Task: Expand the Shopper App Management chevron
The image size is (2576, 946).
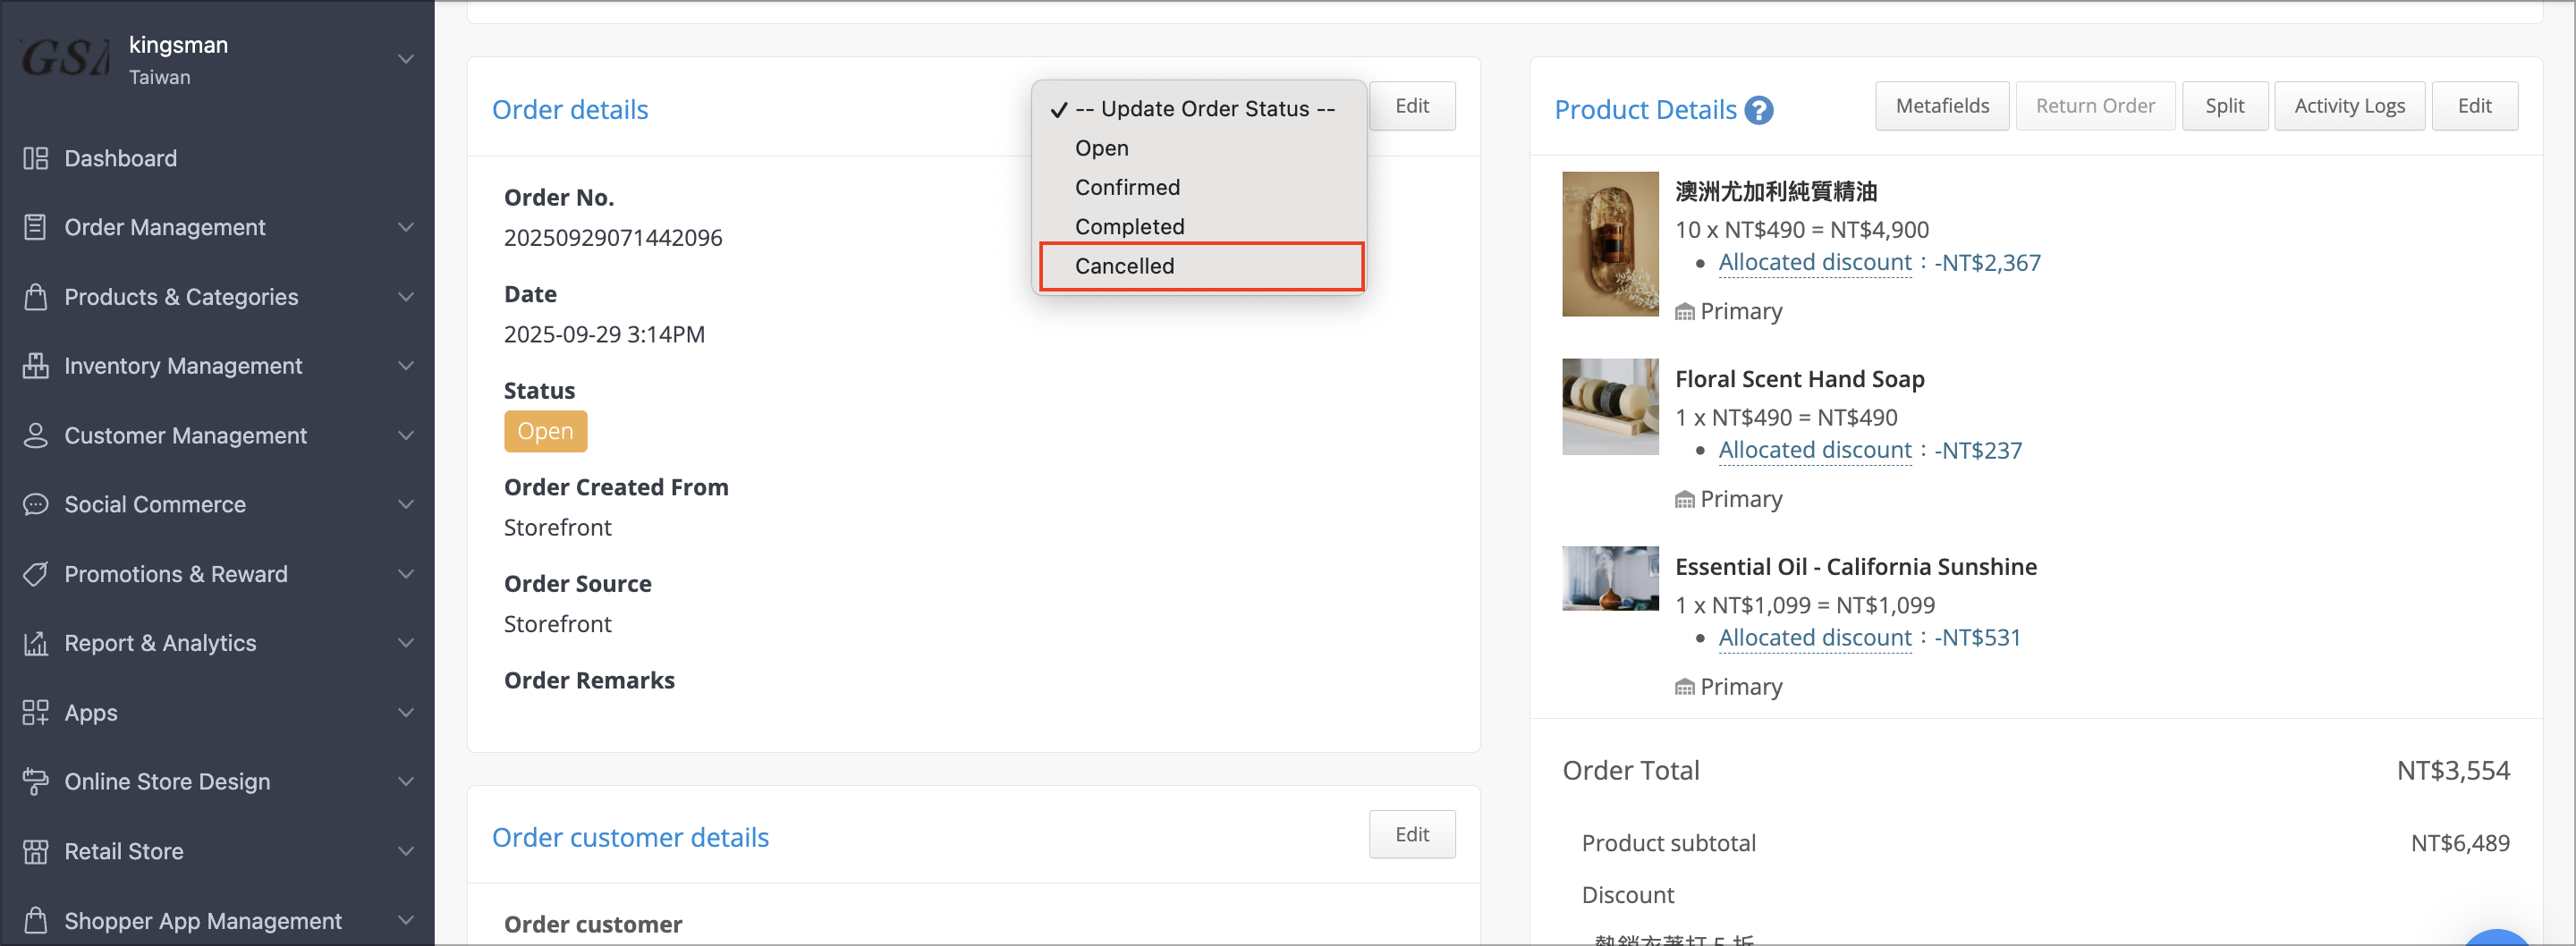Action: 406,920
